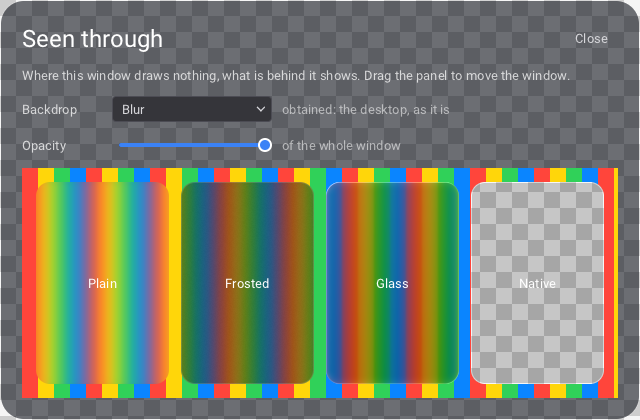Click the 'of the whole window' label
640x420 pixels.
pos(341,146)
